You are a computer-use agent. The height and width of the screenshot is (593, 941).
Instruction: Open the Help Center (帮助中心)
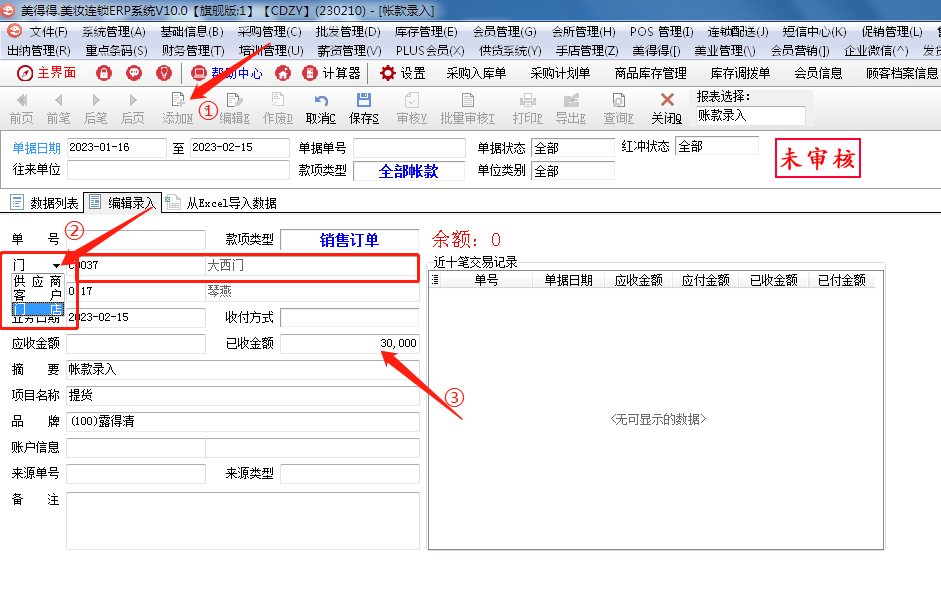pyautogui.click(x=227, y=73)
